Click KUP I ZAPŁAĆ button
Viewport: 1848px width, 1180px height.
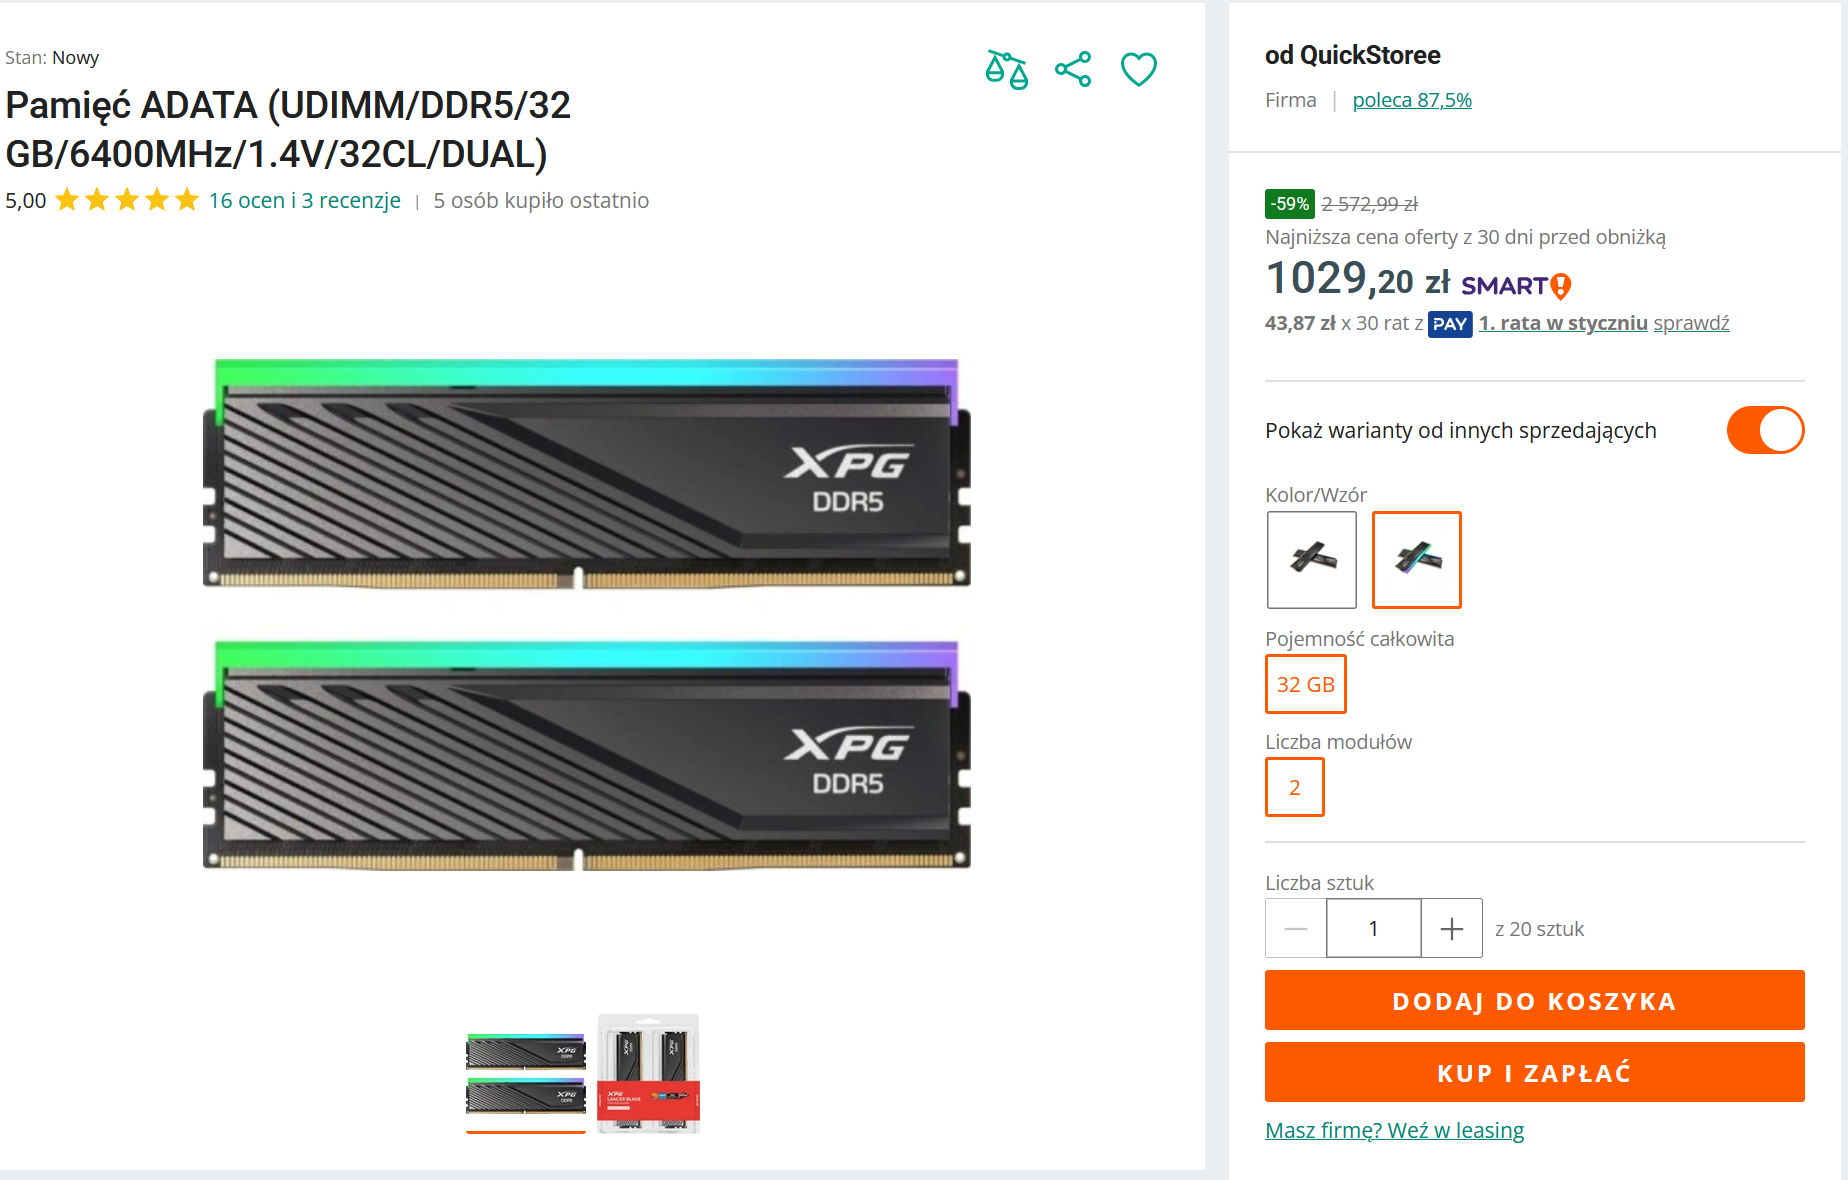tap(1535, 1072)
